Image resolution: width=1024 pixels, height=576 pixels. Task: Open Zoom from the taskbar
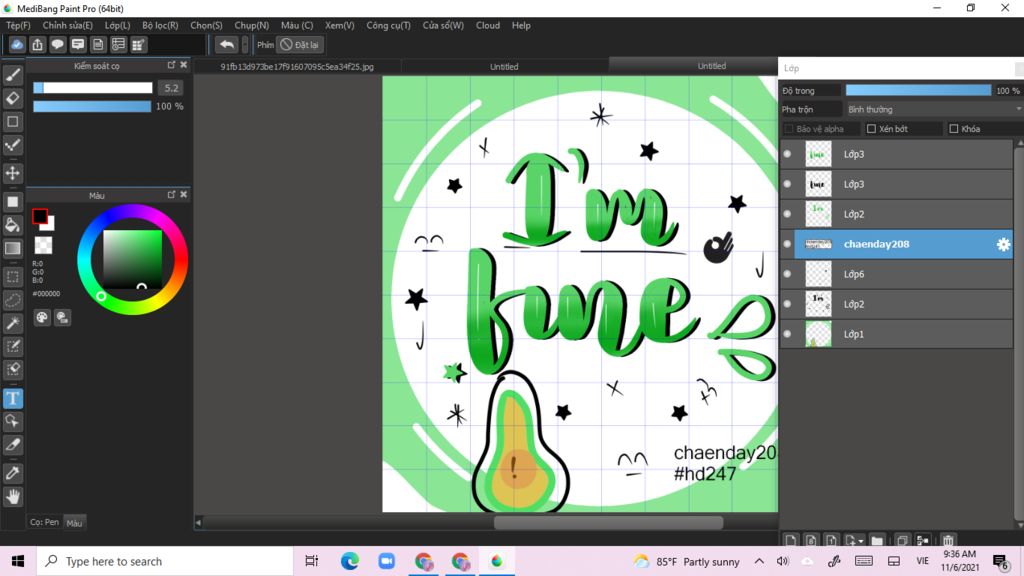[387, 561]
